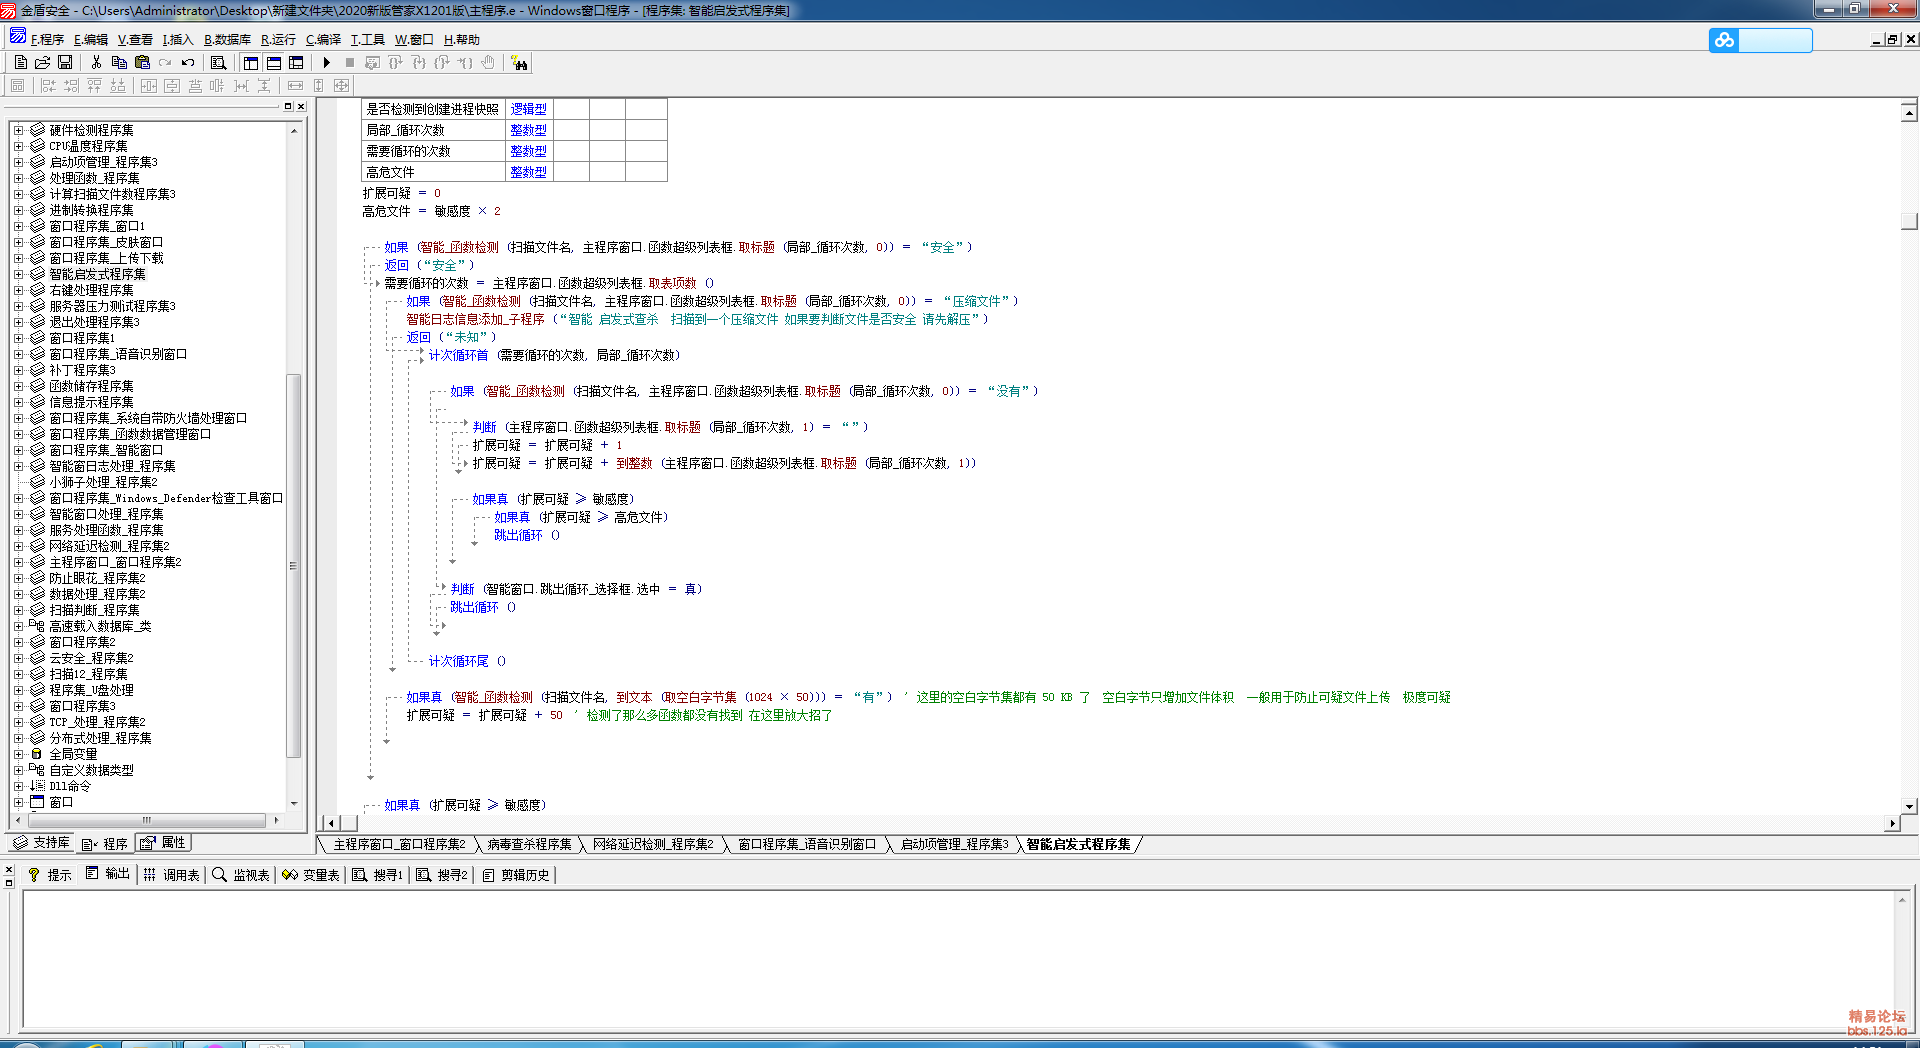The width and height of the screenshot is (1920, 1048).
Task: Open the F.程序 menu
Action: coord(46,40)
